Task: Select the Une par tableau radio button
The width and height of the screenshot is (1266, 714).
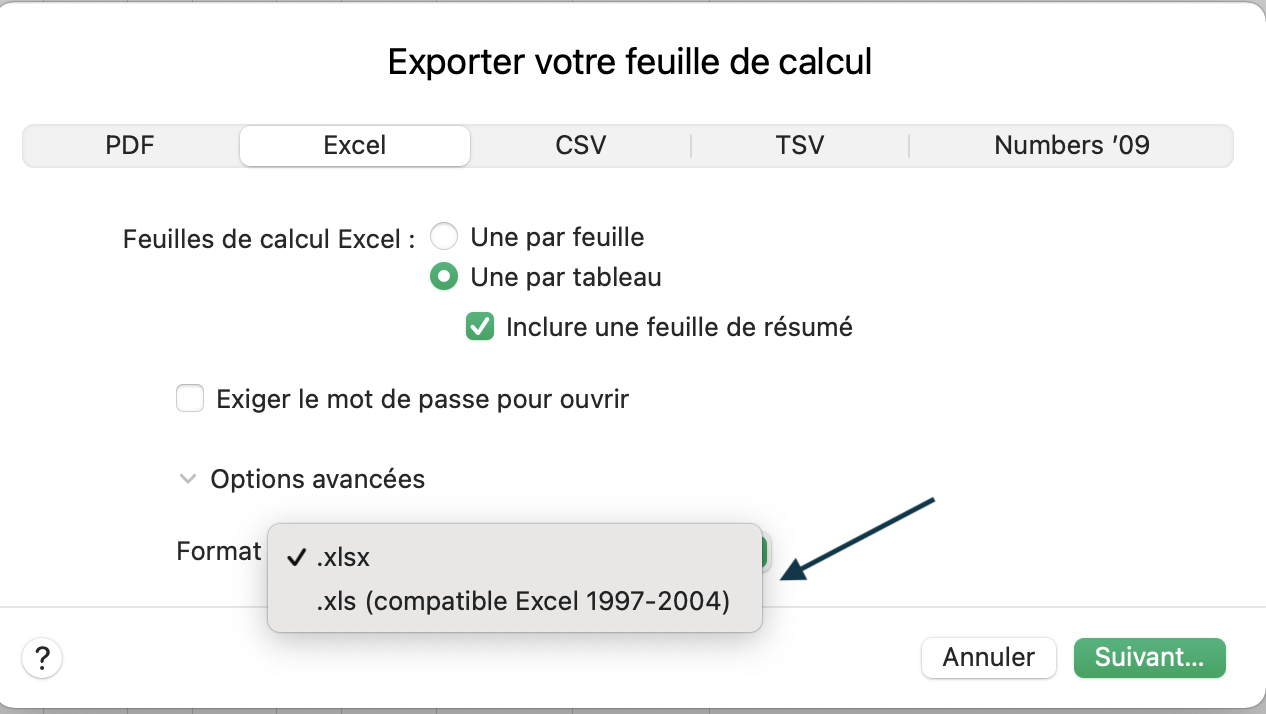Action: (x=444, y=276)
